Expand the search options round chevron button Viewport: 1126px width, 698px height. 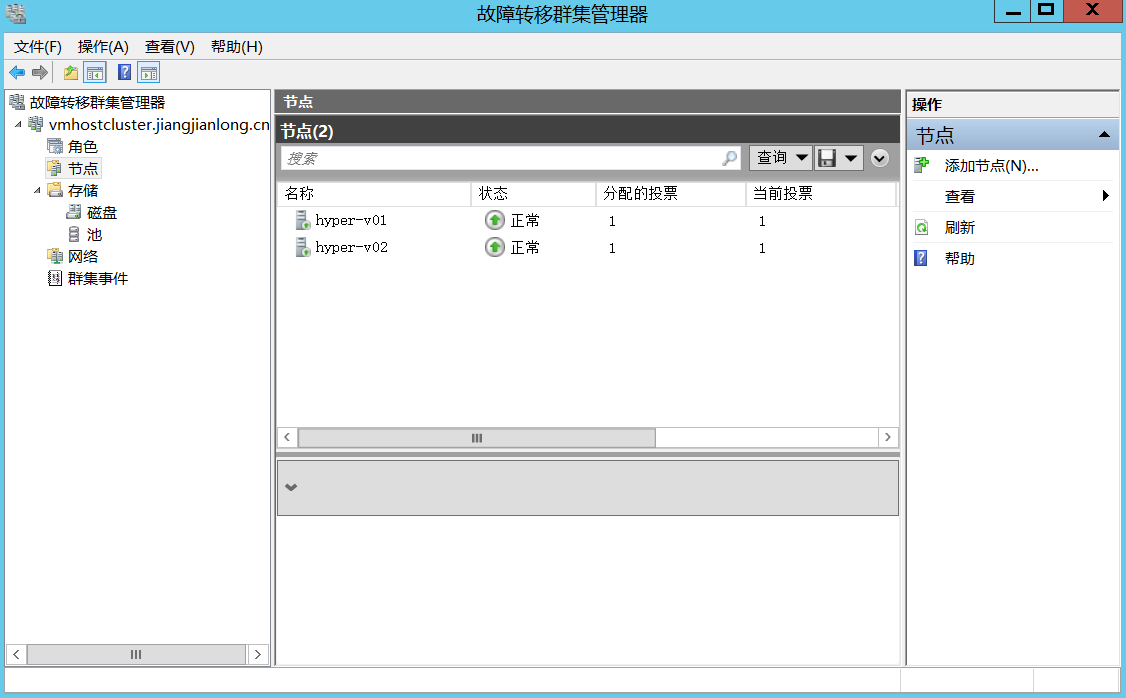[880, 158]
